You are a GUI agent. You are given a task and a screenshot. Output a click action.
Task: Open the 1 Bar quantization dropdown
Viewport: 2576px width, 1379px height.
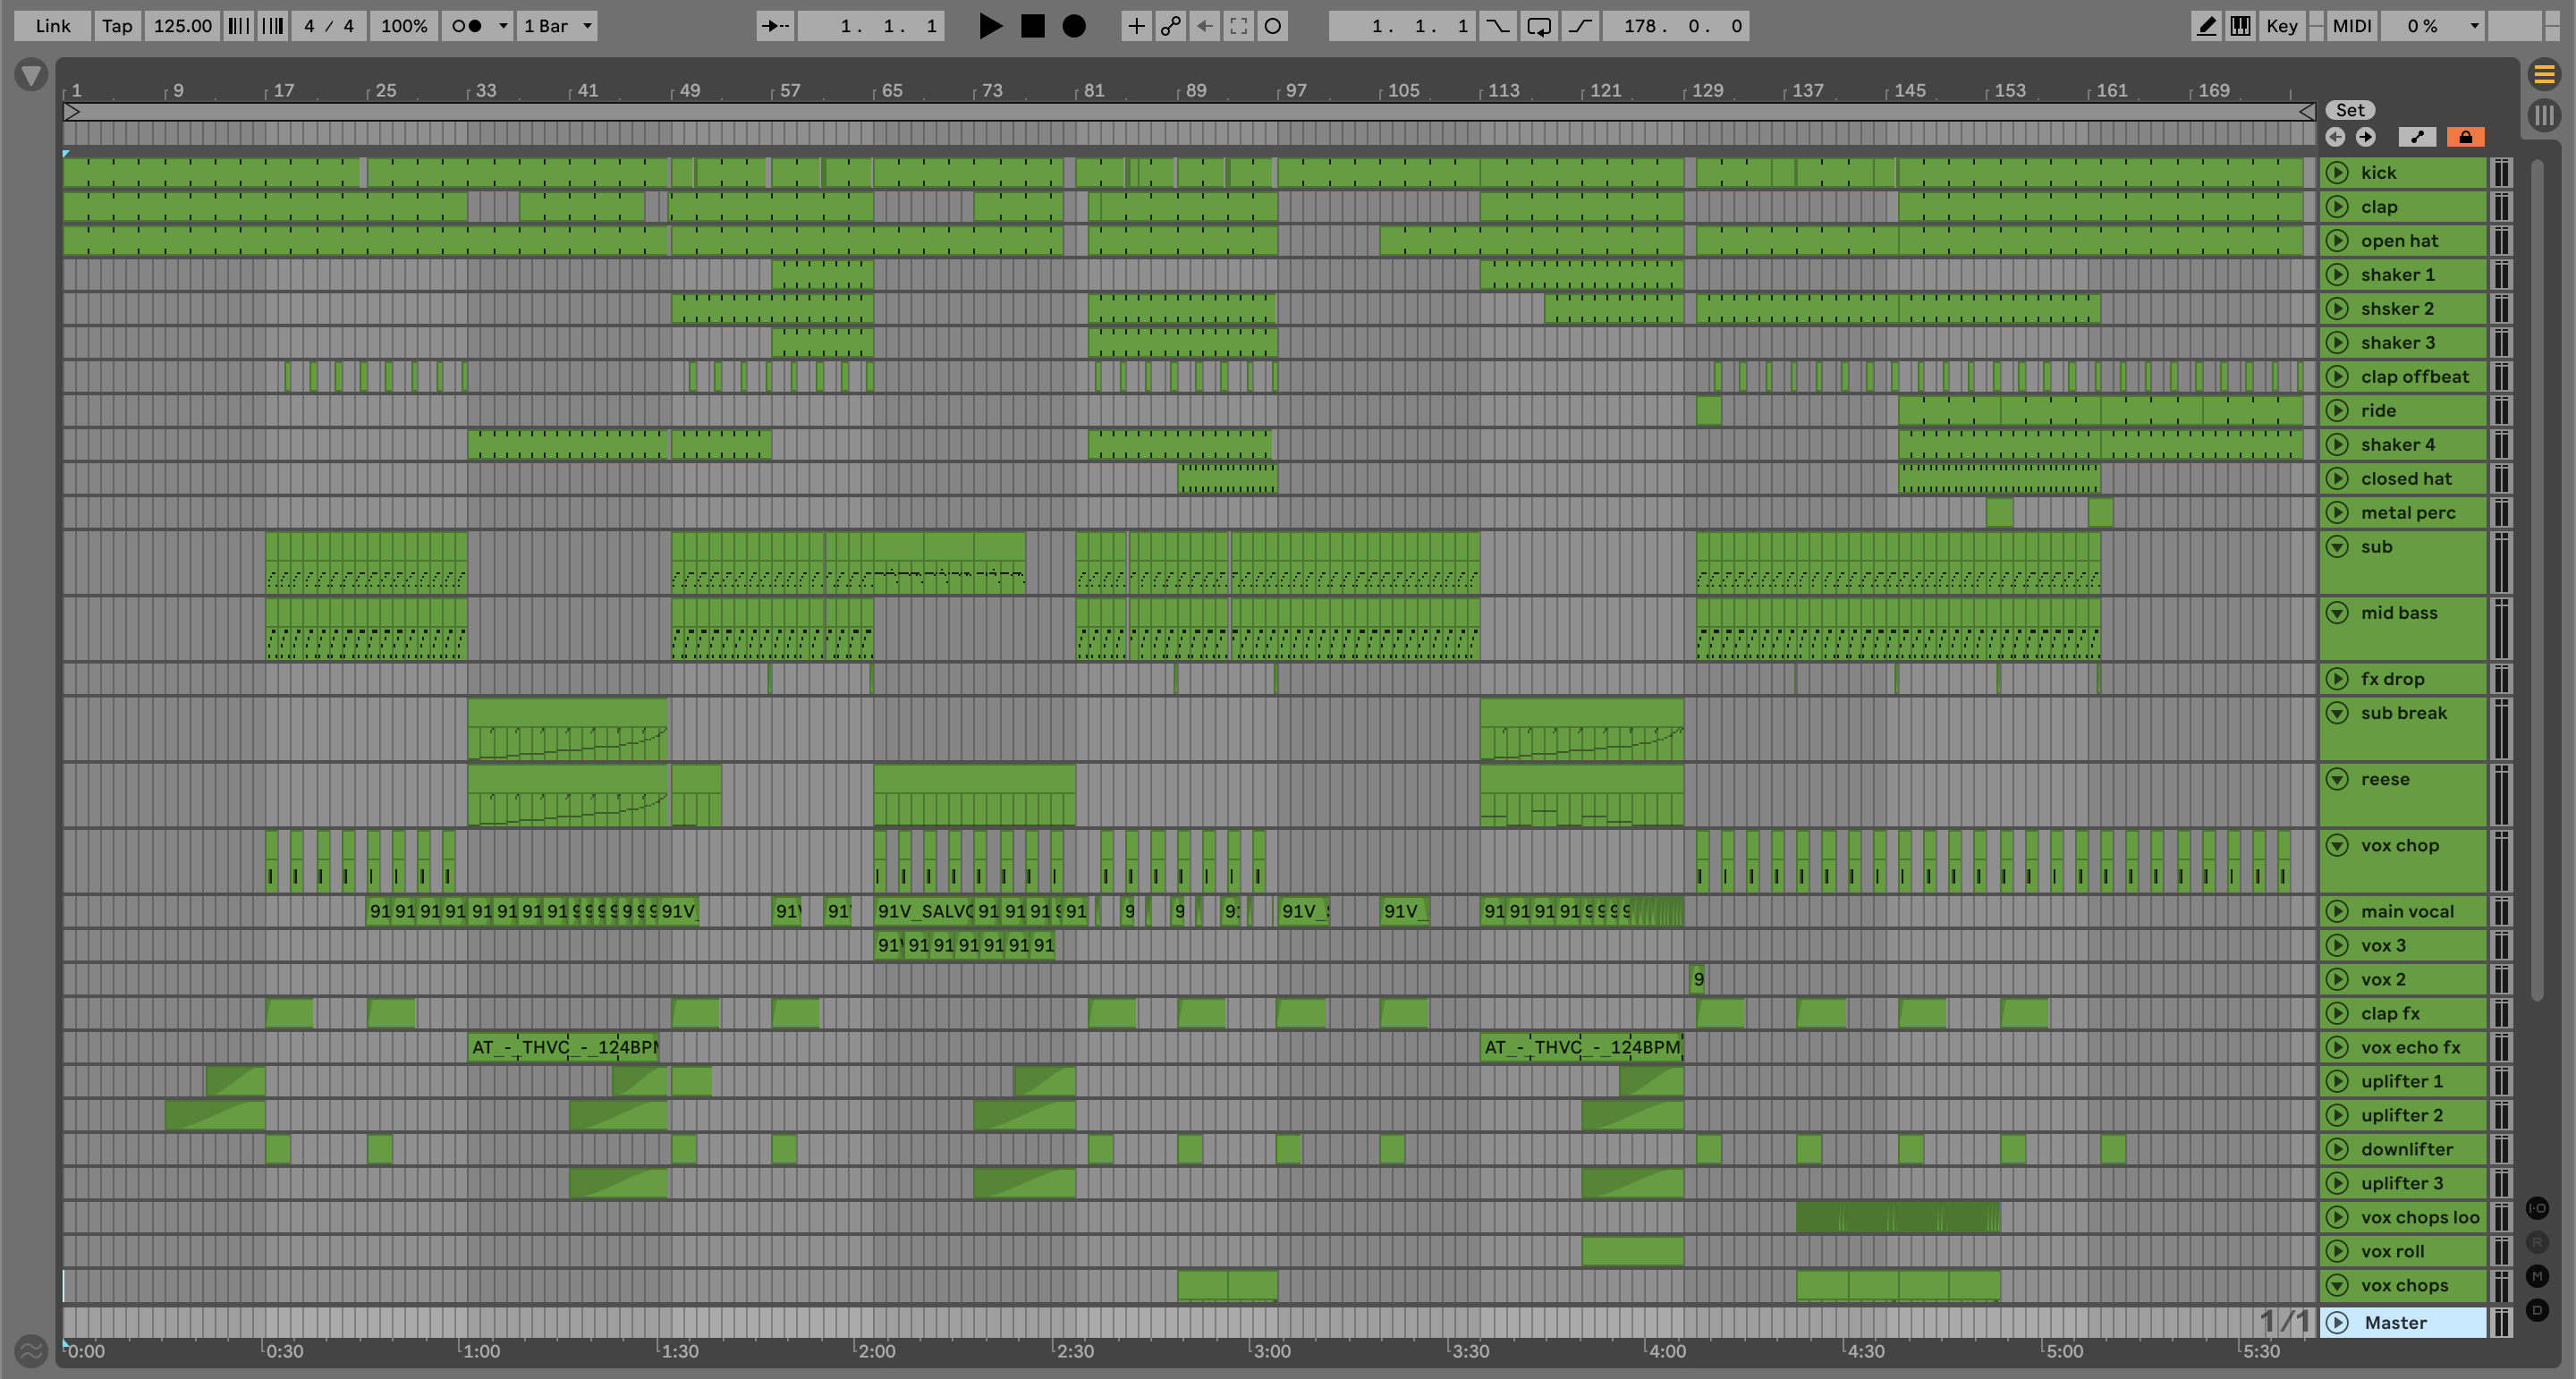[x=558, y=26]
